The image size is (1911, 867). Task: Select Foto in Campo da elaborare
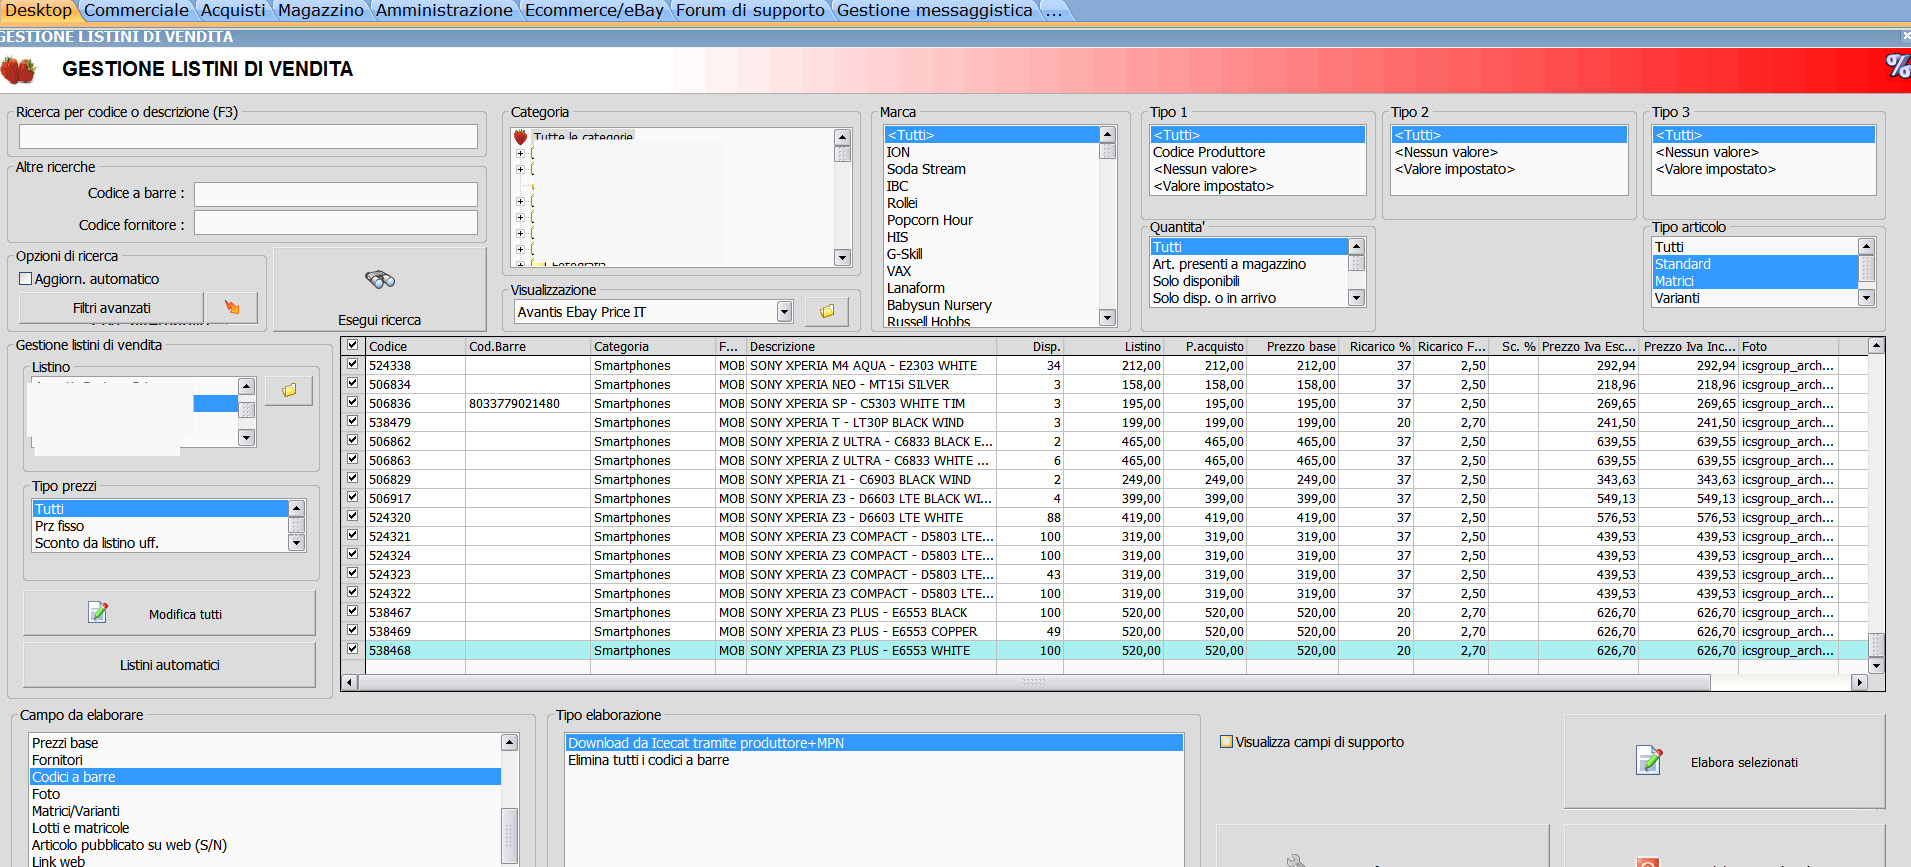(46, 794)
